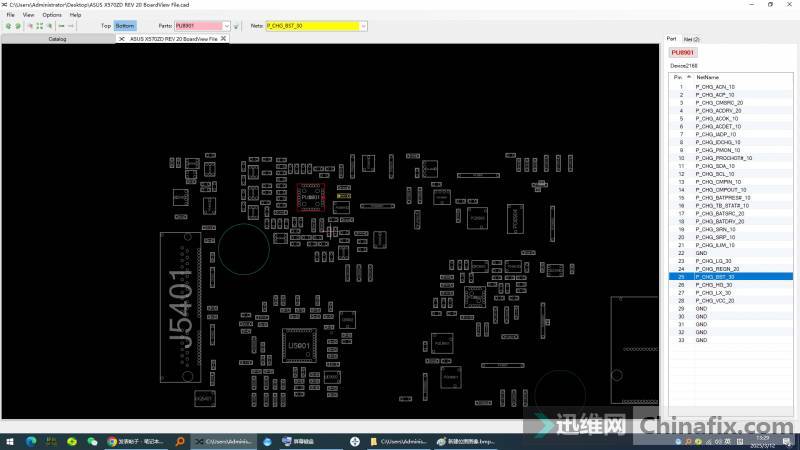
Task: Select pin 23 row P_CHG_LG_30
Action: point(731,261)
